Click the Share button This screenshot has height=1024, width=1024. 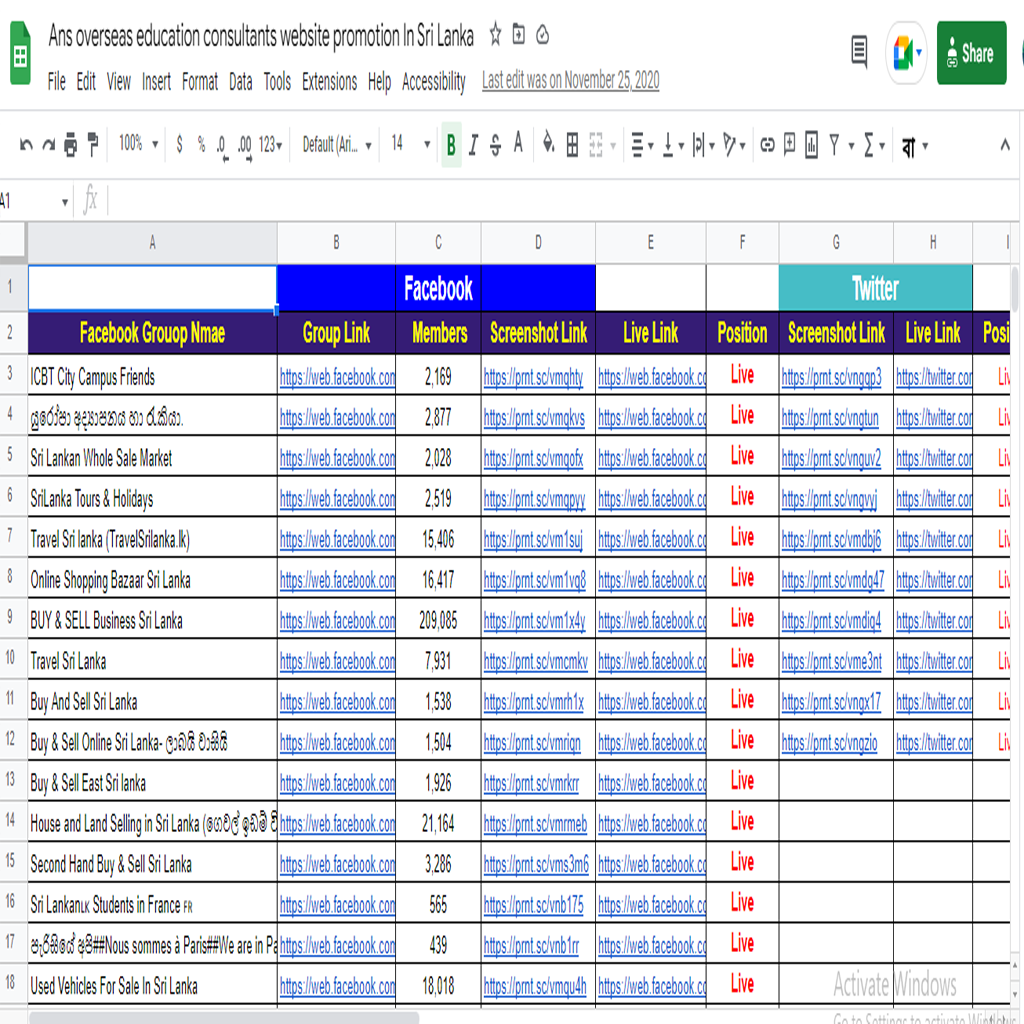[x=972, y=53]
